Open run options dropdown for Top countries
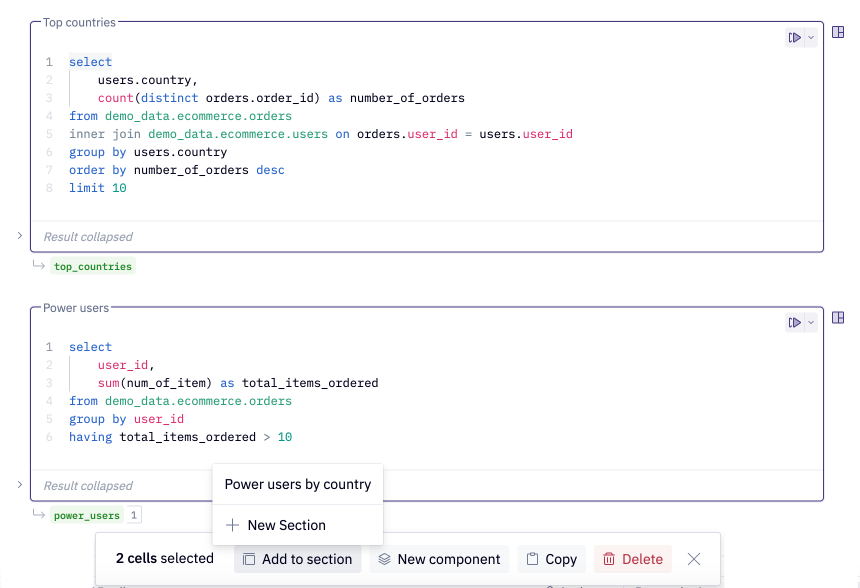 811,37
